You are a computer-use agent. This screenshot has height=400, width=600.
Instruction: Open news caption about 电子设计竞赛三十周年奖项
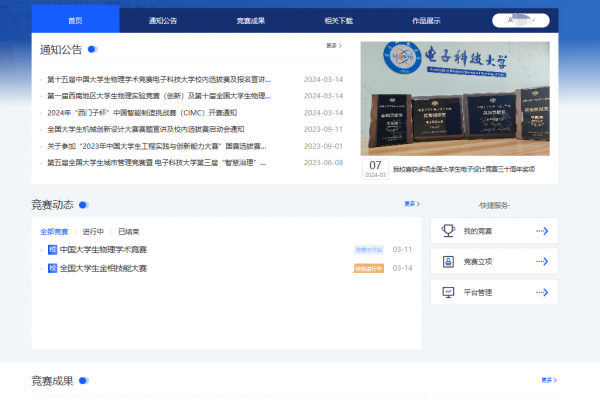click(464, 169)
